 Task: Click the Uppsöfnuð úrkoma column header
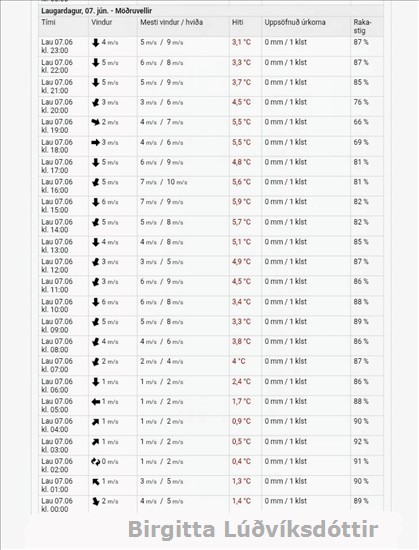tap(295, 22)
